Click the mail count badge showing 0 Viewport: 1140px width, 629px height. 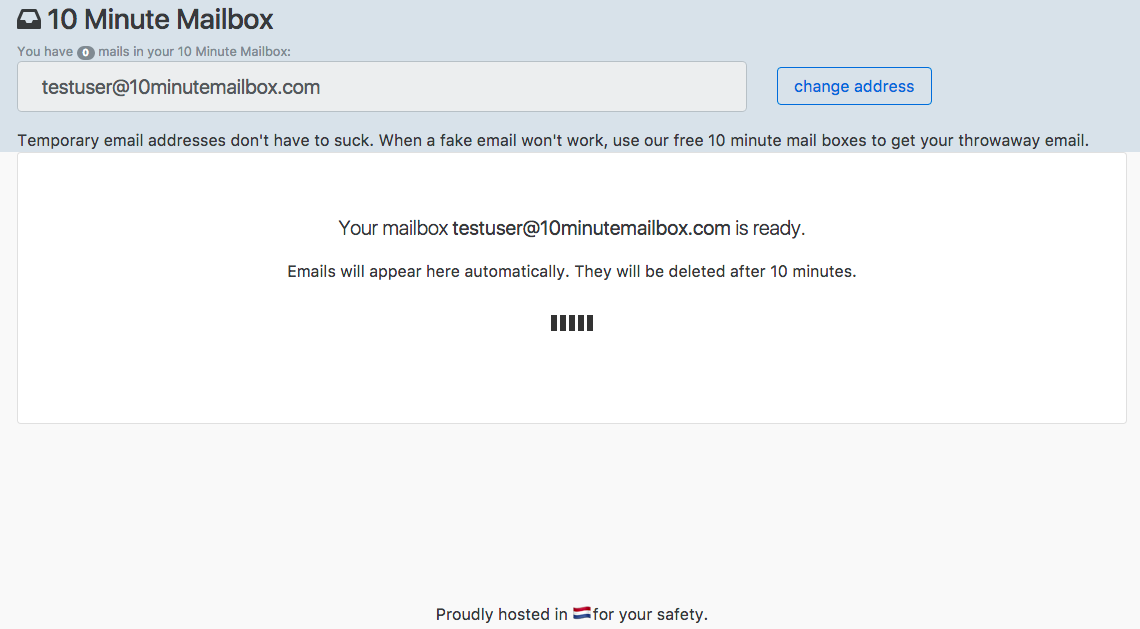(86, 52)
